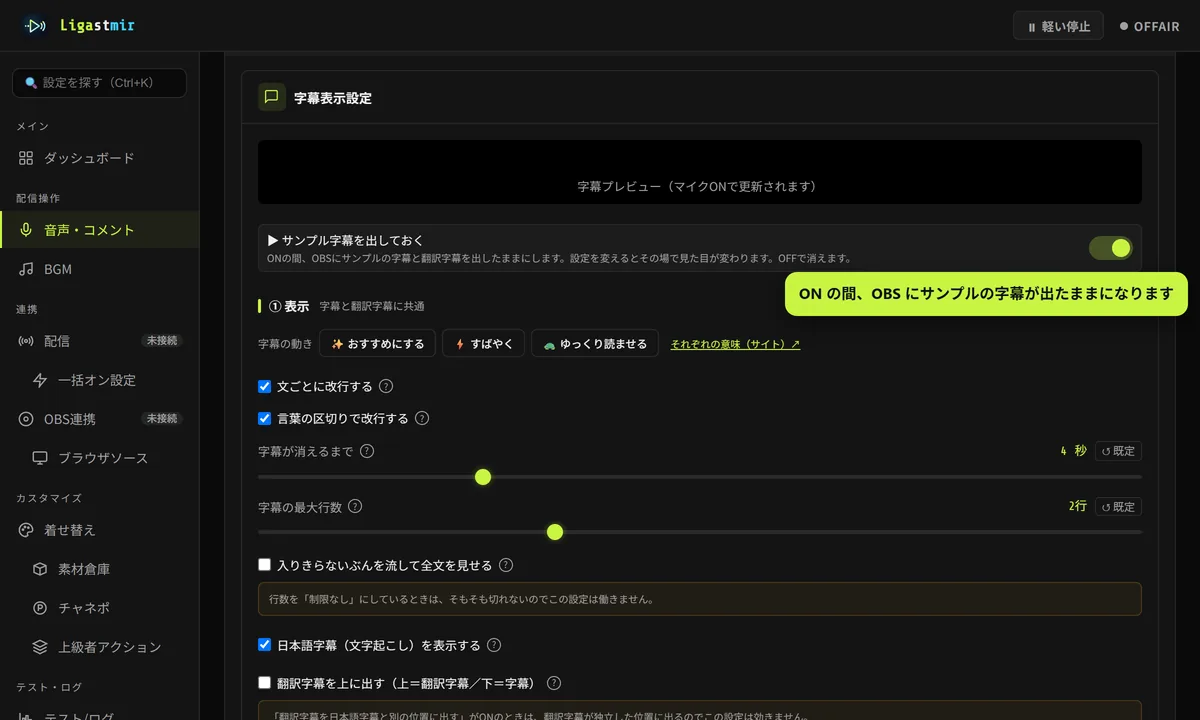1200x720 pixels.
Task: Enable 入りきらないぶんを流して全文を見せる checkbox
Action: (x=265, y=566)
